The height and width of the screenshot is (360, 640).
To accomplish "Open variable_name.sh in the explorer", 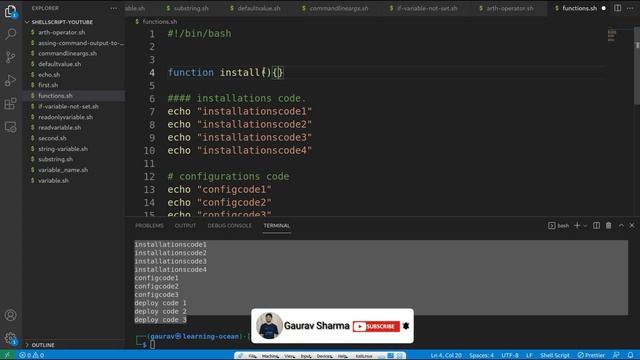I will pos(63,170).
